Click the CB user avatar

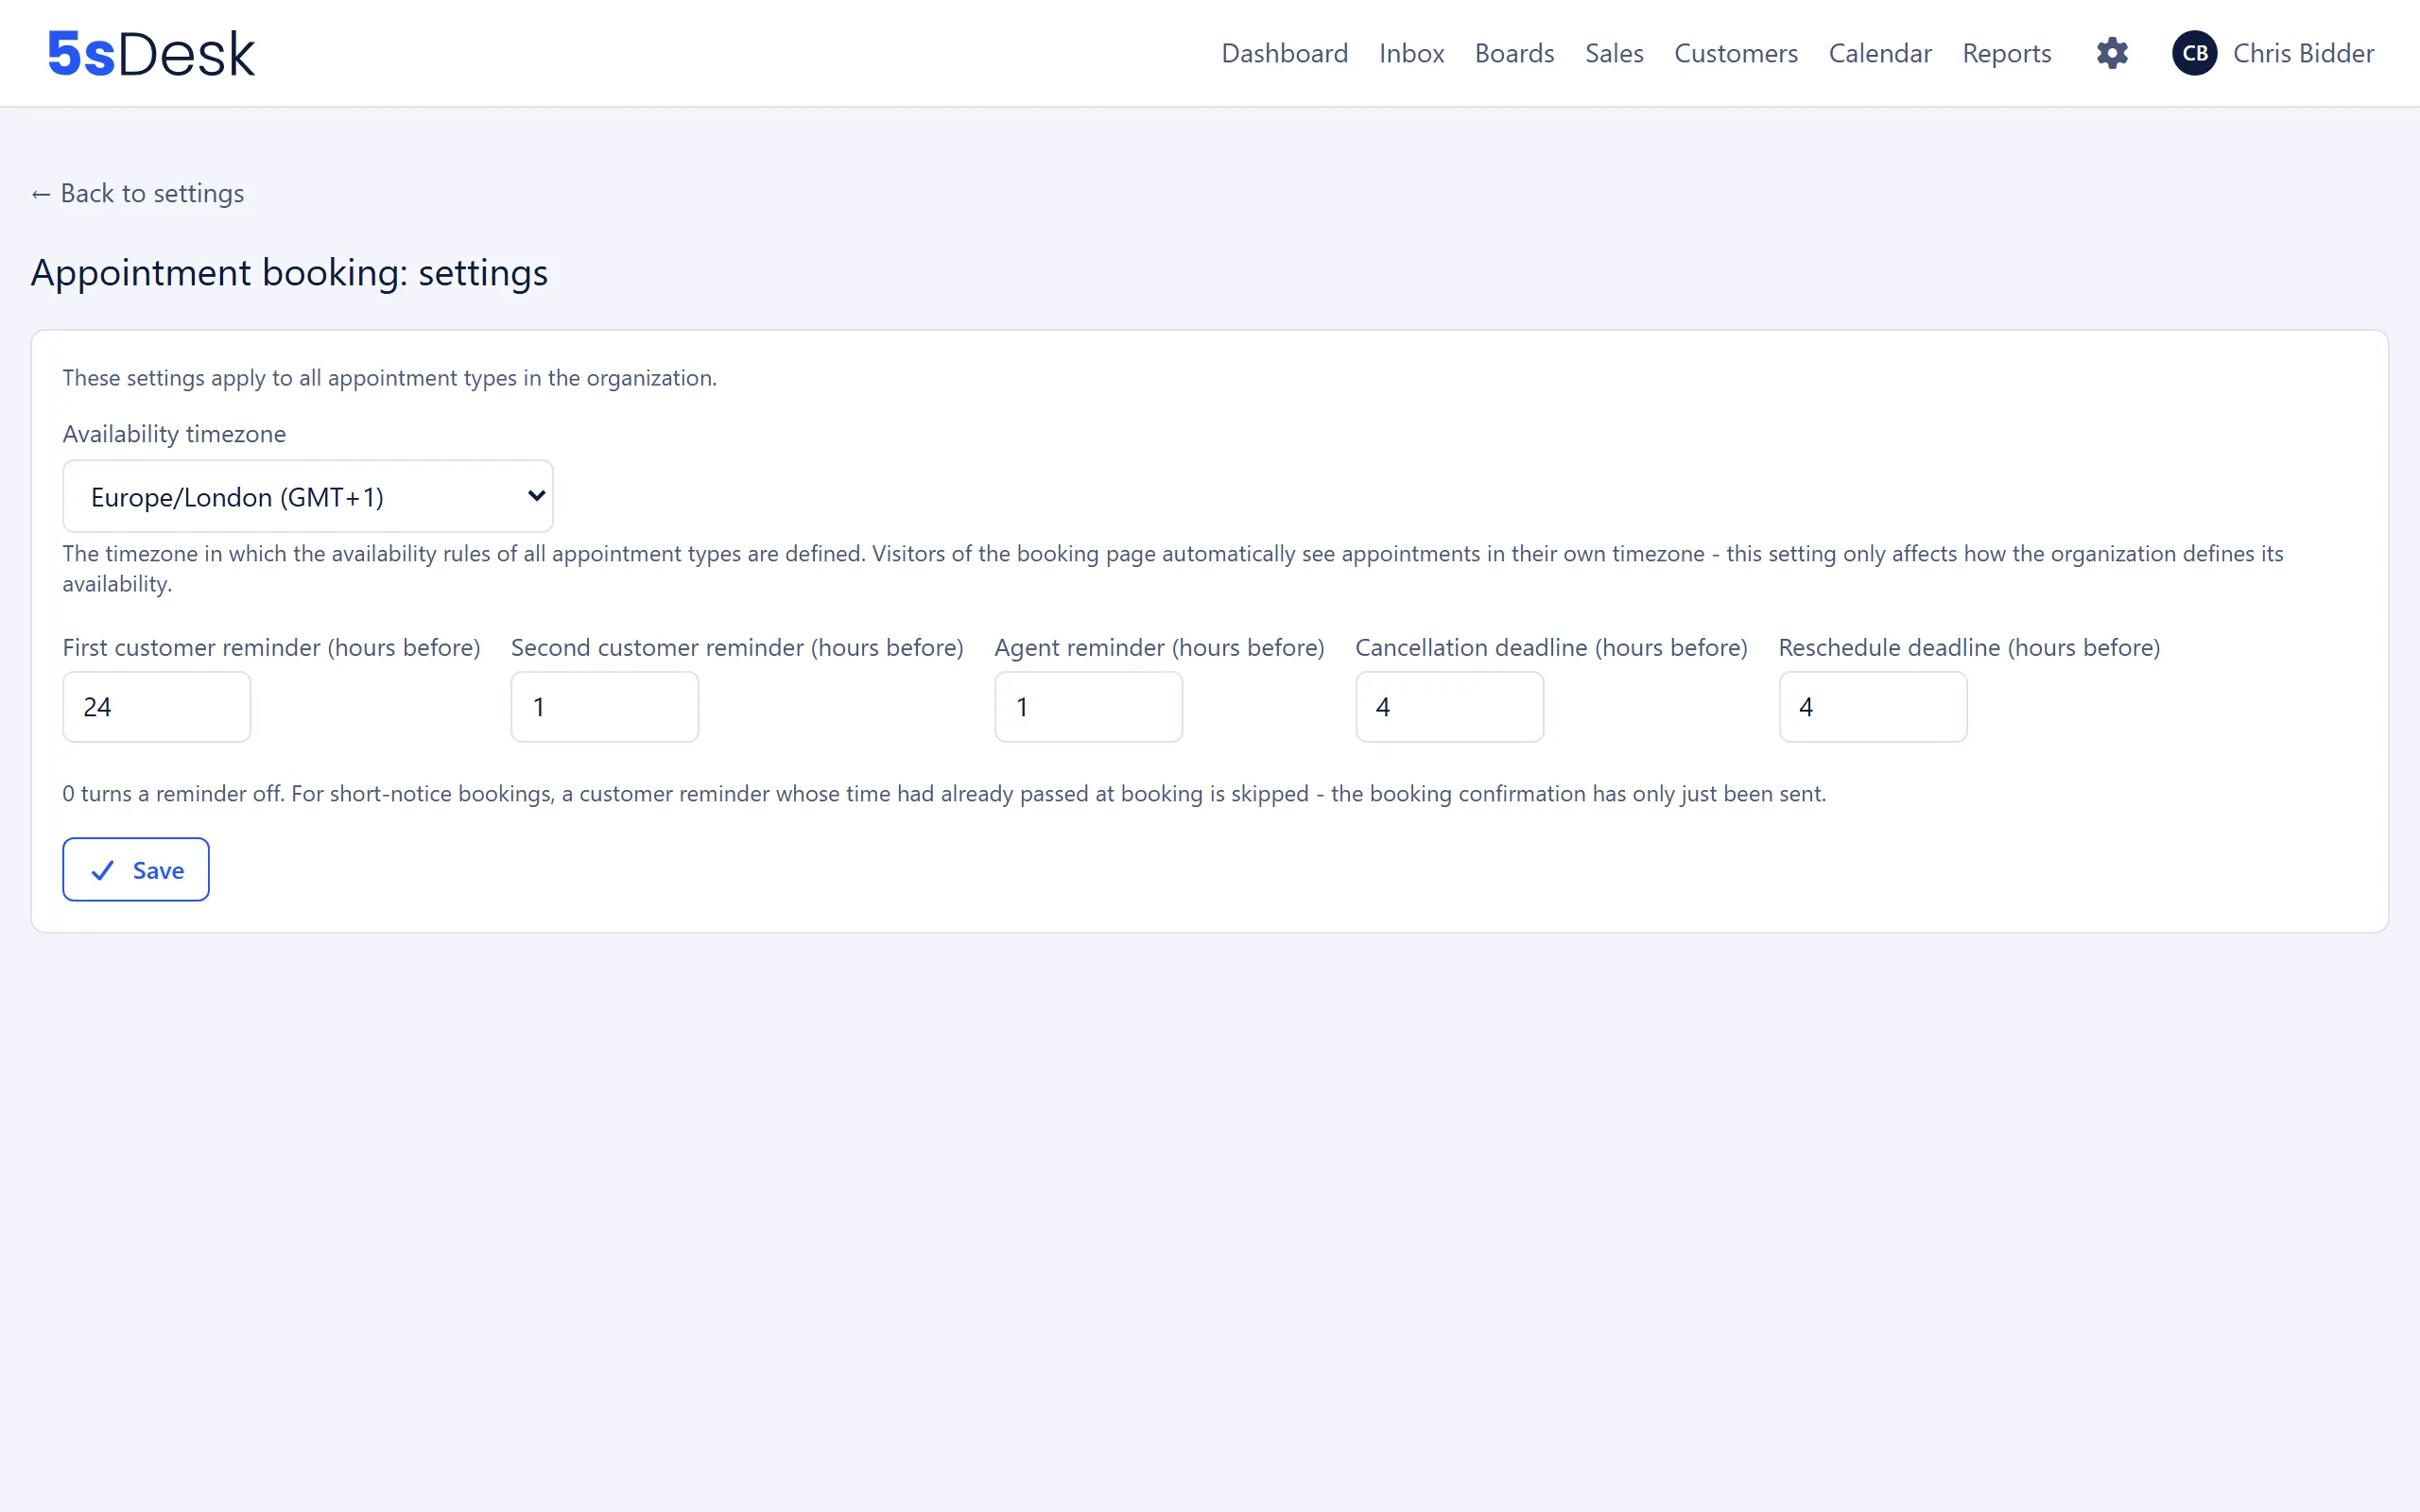pyautogui.click(x=2195, y=53)
